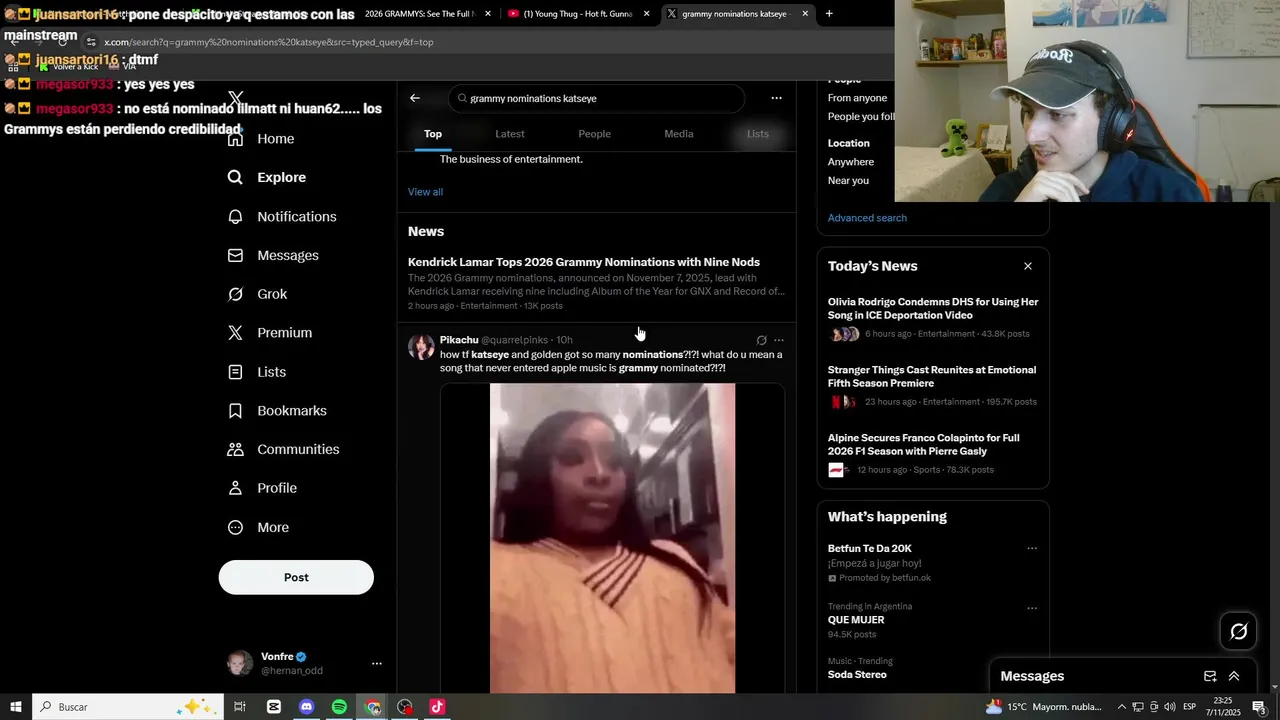The height and width of the screenshot is (720, 1280).
Task: Open Discord from the taskbar
Action: (x=306, y=707)
